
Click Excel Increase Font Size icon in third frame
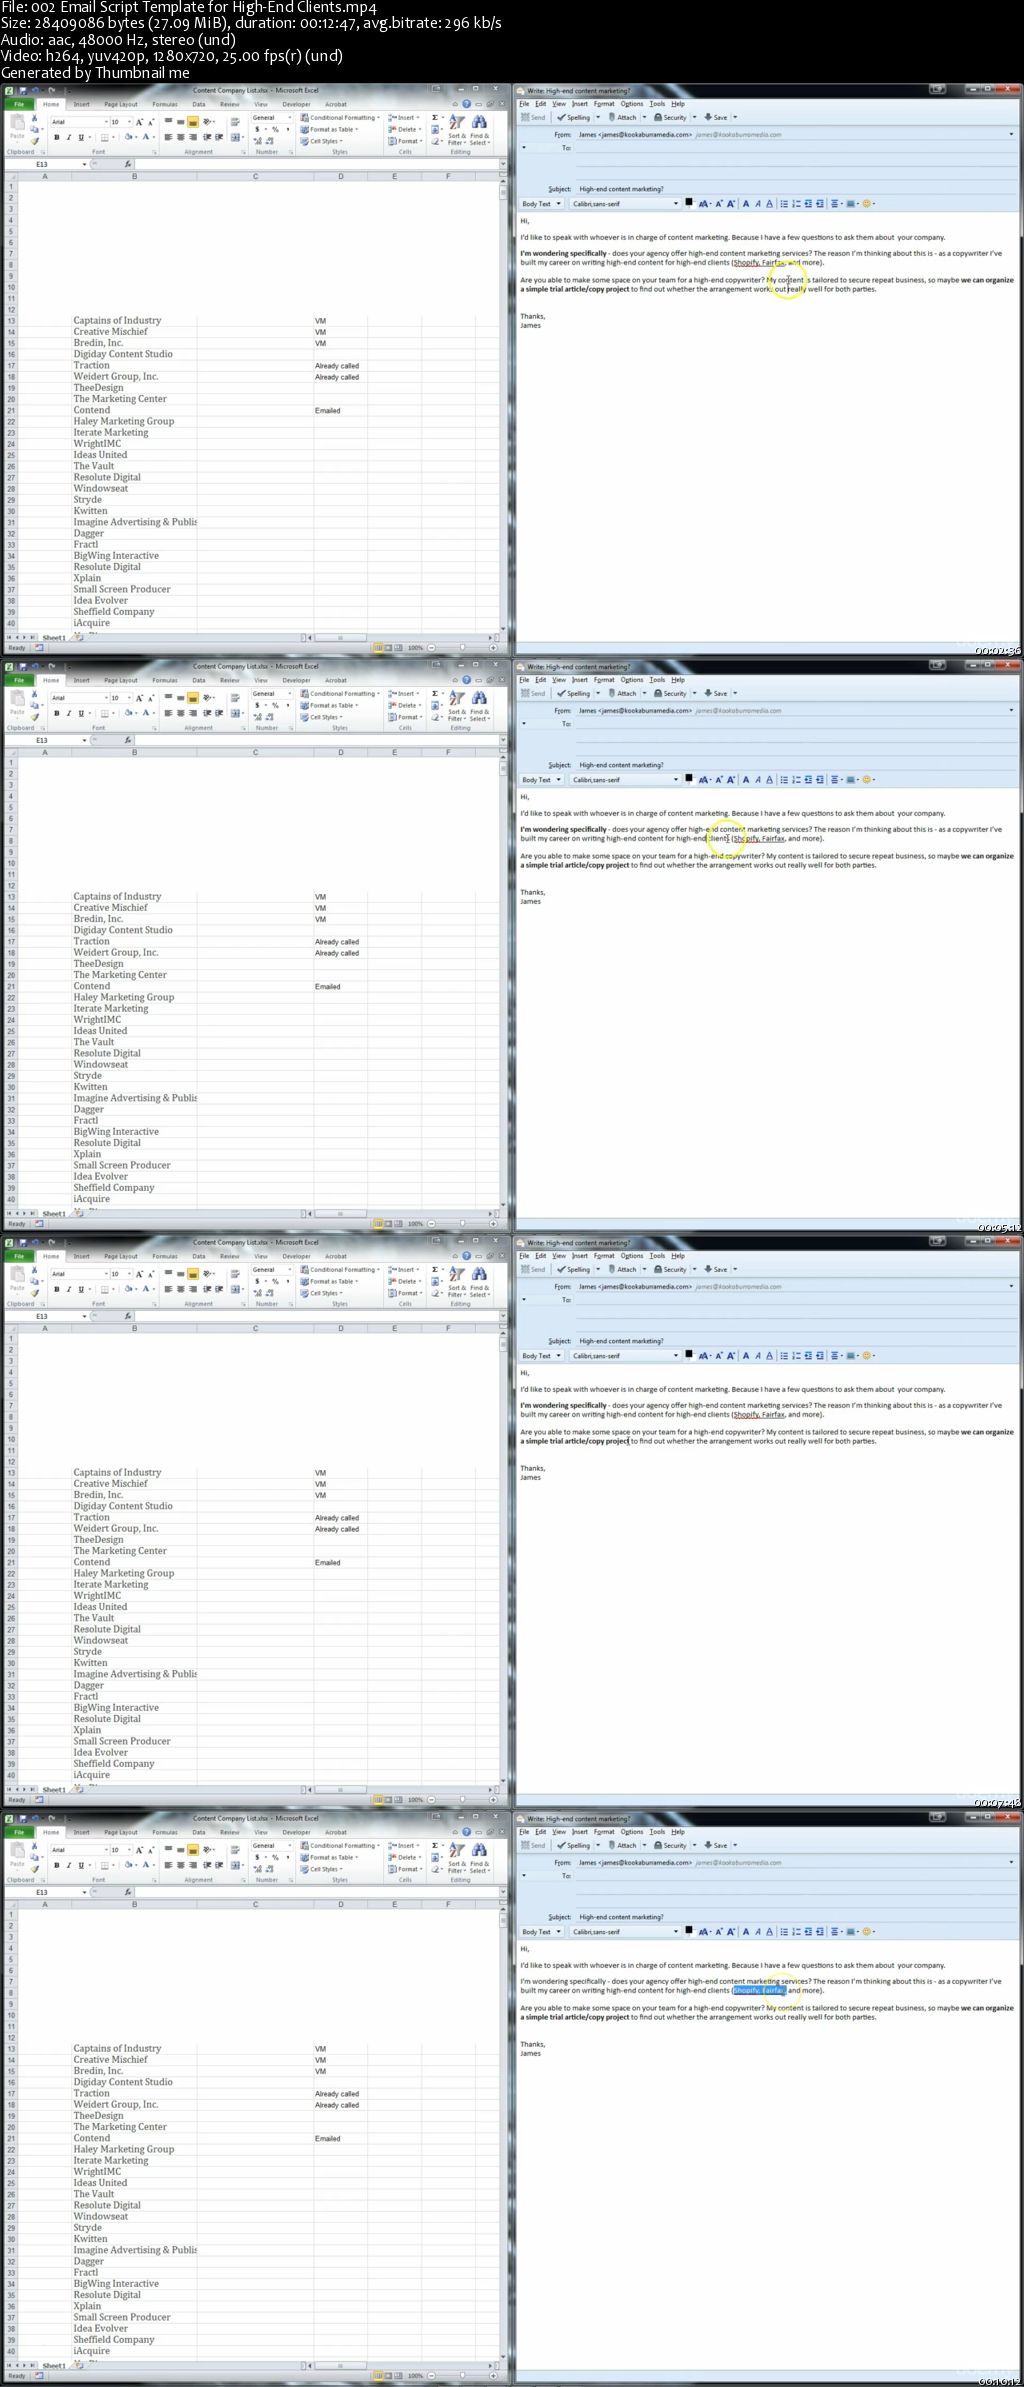[141, 1274]
